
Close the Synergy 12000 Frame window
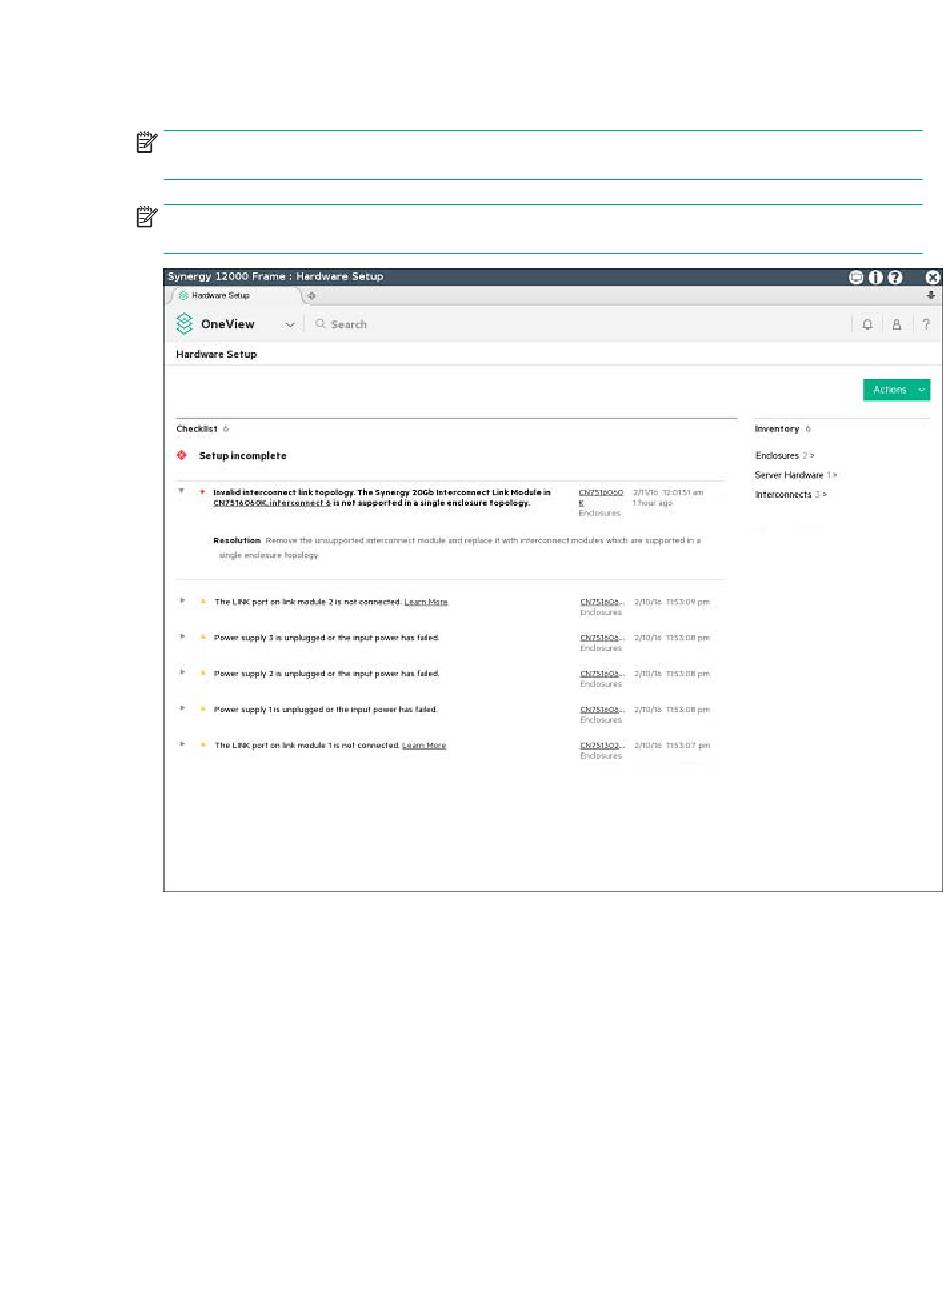(933, 277)
